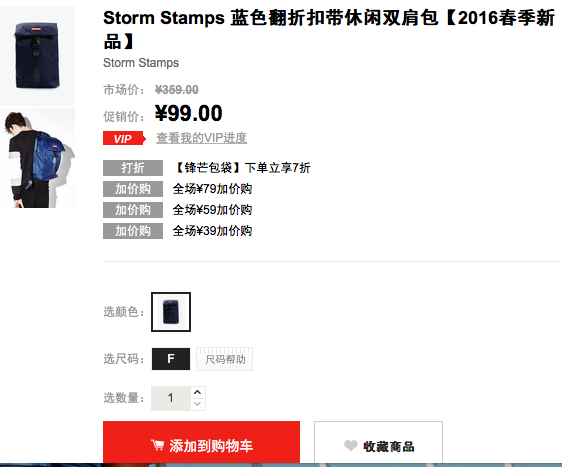Image resolution: width=562 pixels, height=467 pixels.
Task: Click the 打折 discount tag
Action: pyautogui.click(x=133, y=168)
